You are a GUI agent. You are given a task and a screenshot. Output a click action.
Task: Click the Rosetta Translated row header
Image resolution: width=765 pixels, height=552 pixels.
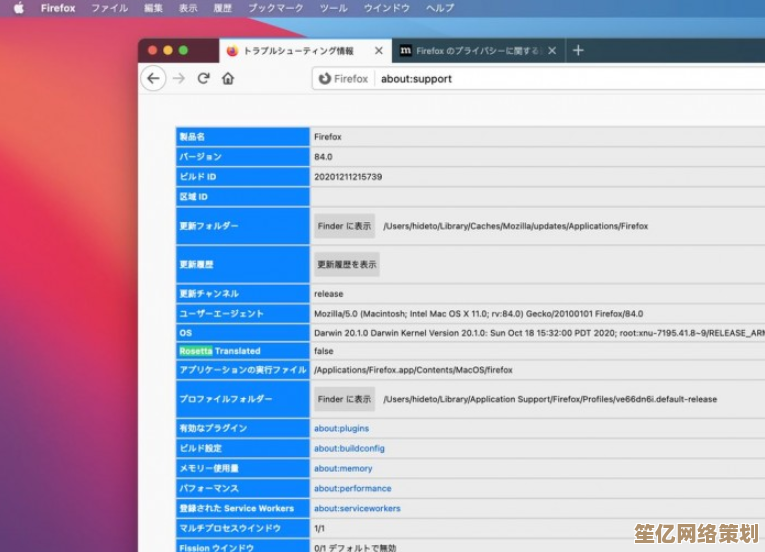[242, 351]
